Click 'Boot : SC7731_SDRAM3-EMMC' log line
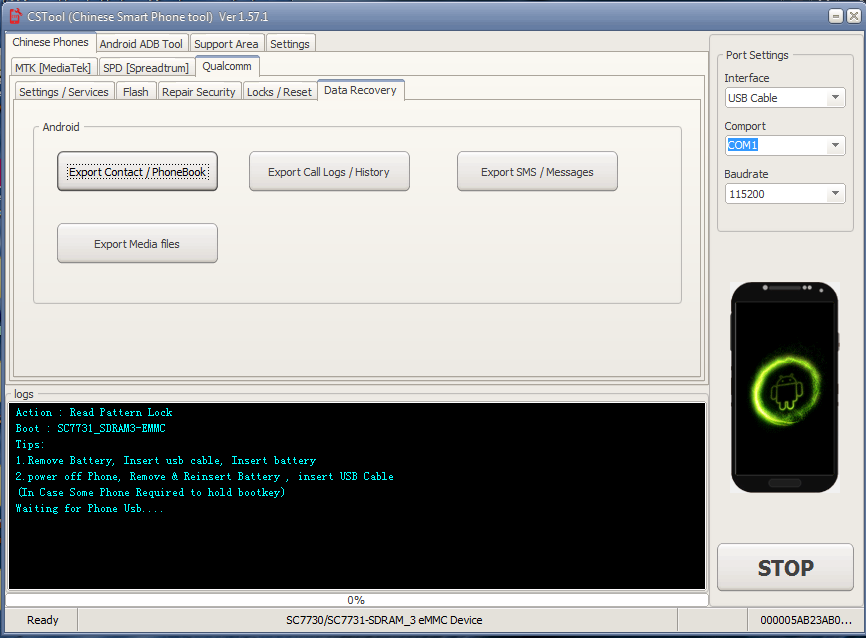The width and height of the screenshot is (866, 638). [91, 429]
